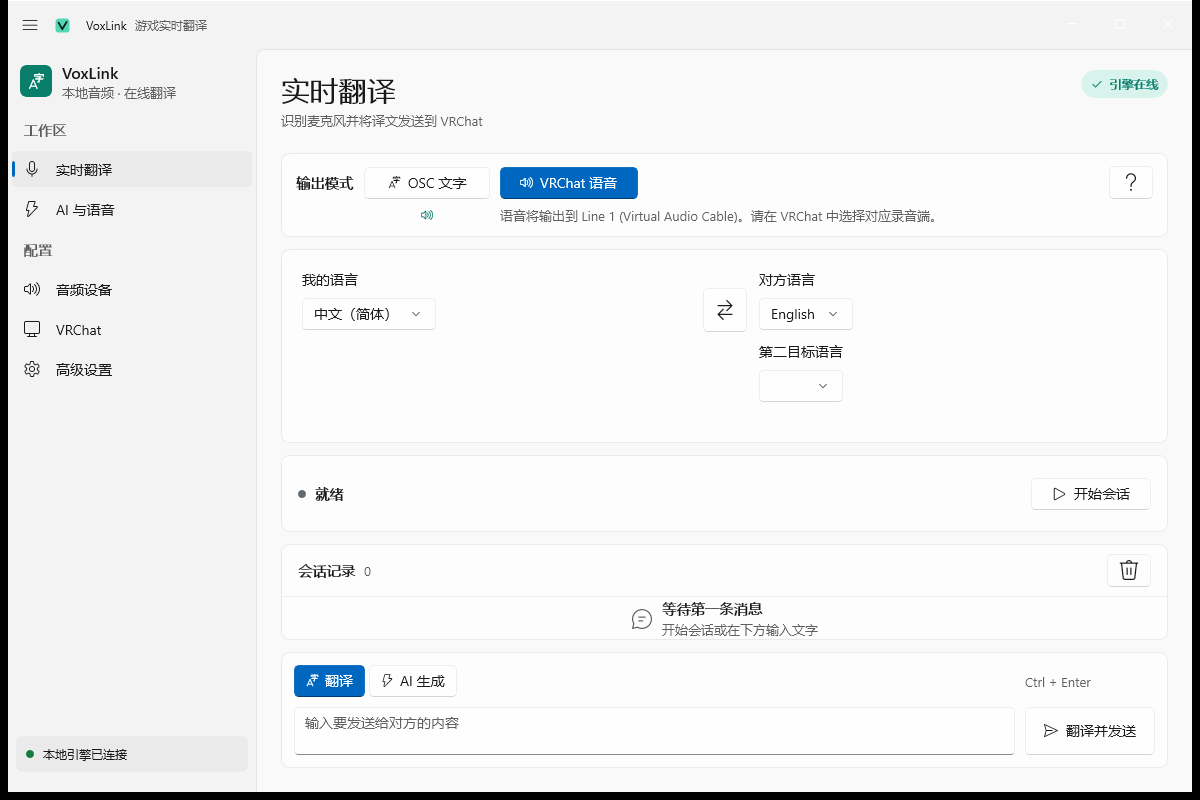Open 对方语言 dropdown showing English

(806, 314)
